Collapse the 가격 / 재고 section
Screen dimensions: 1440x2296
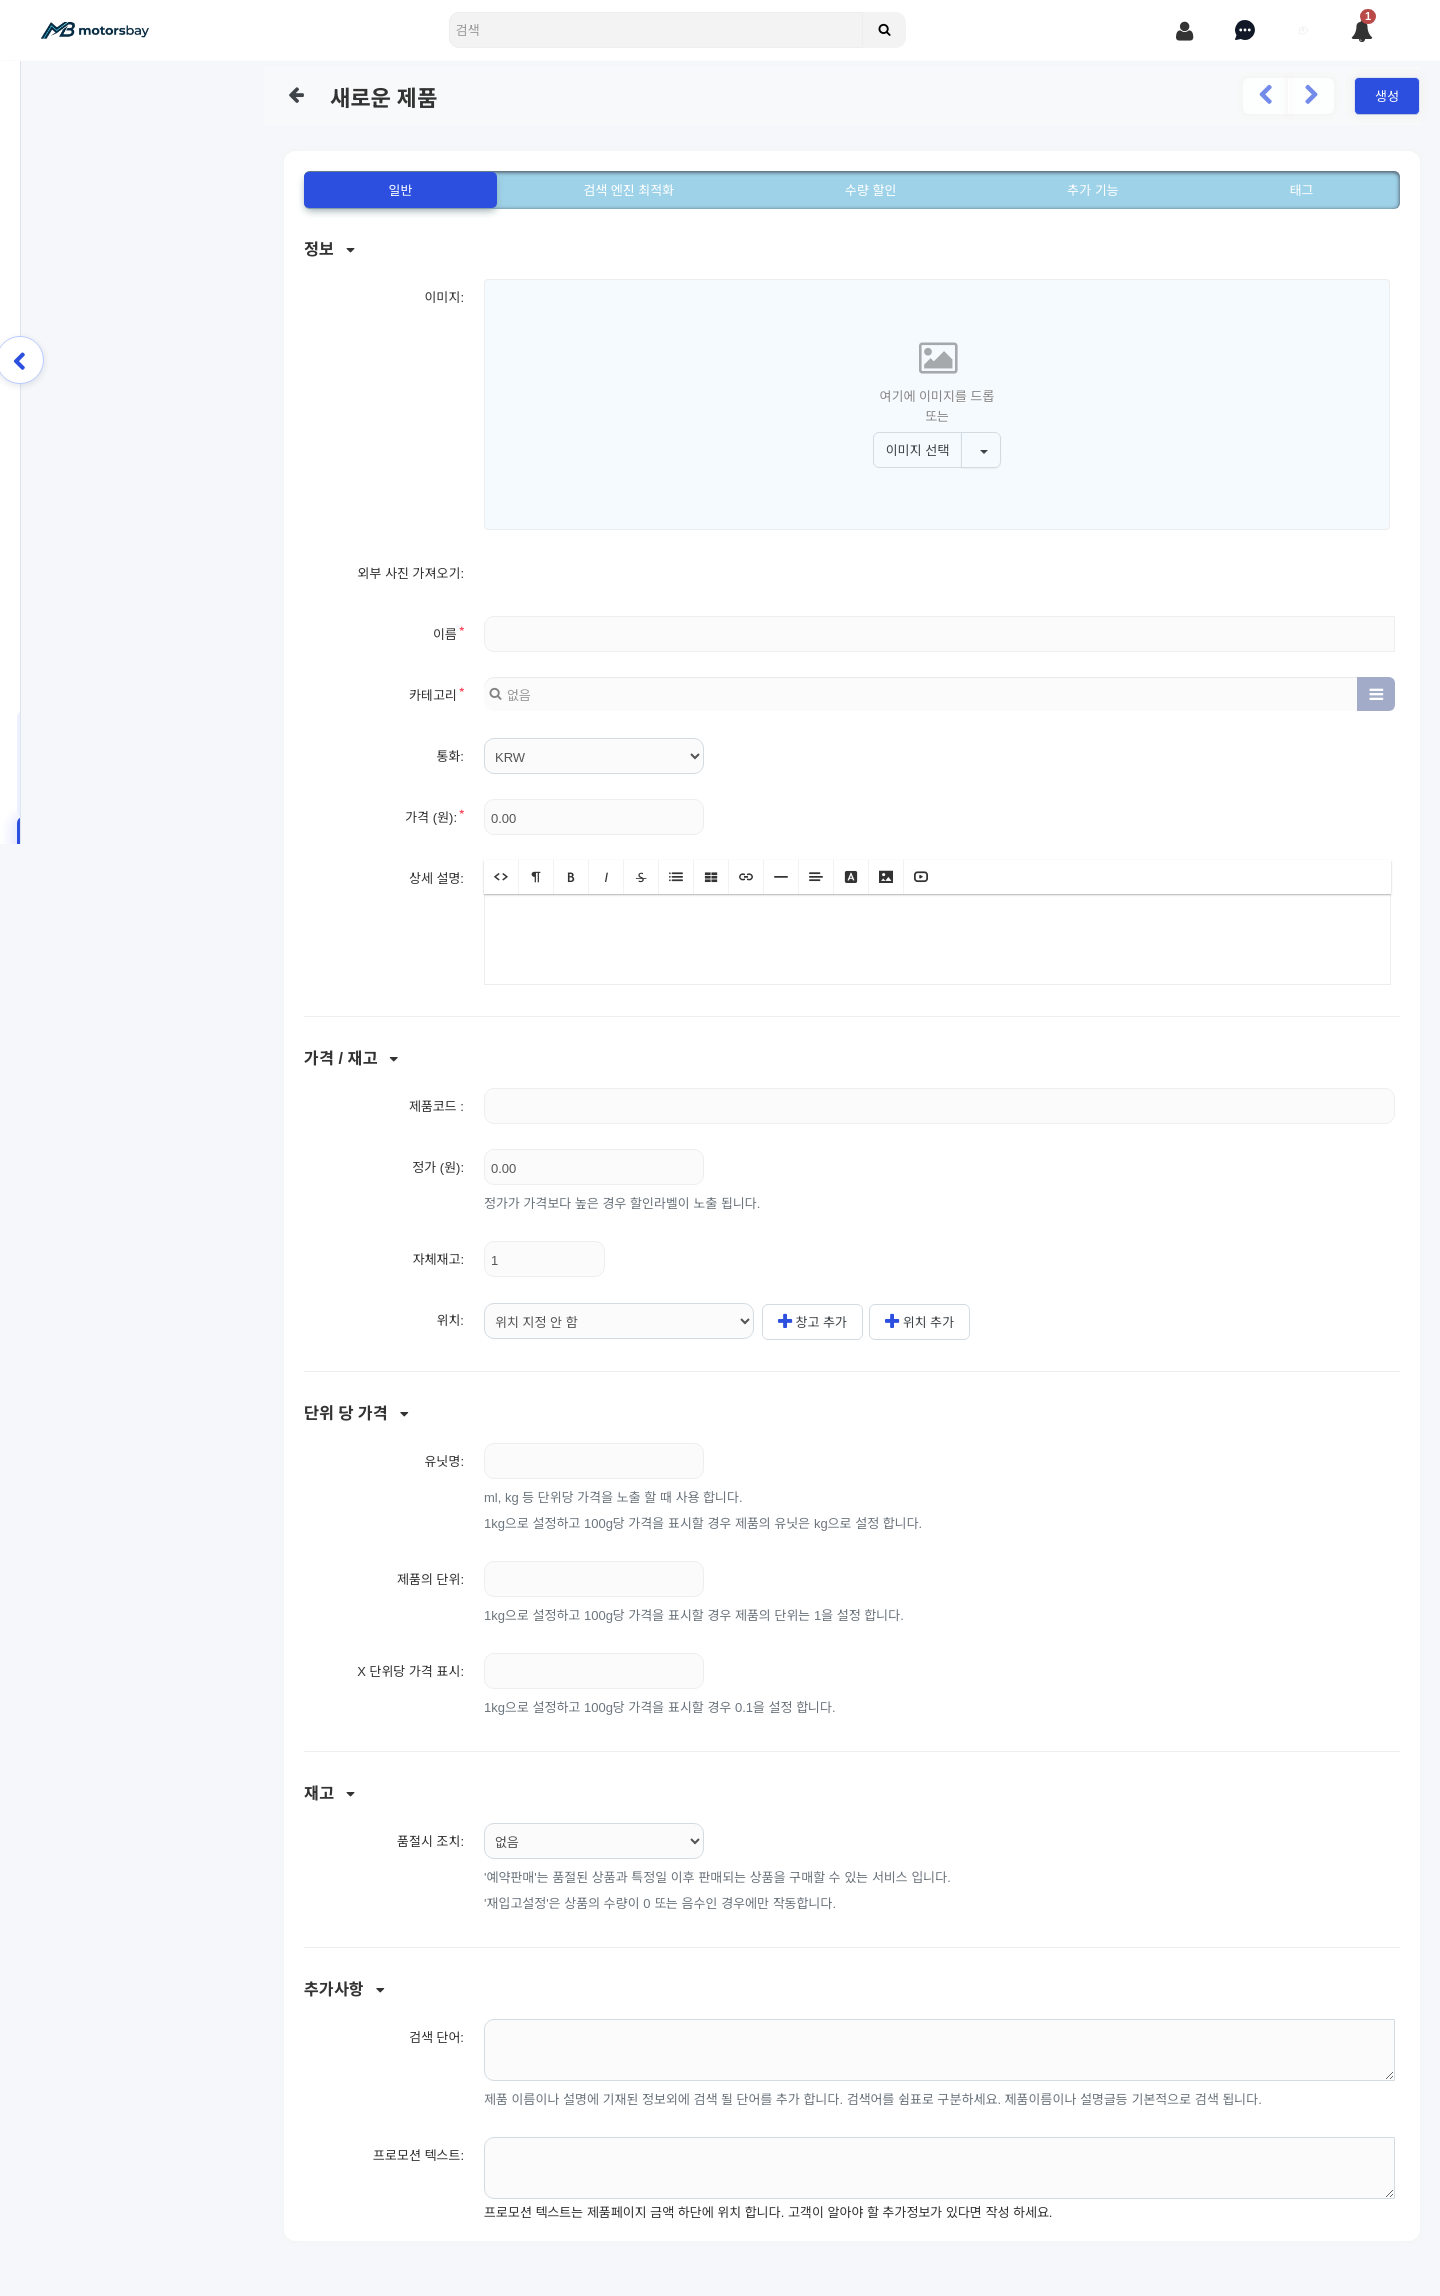click(x=351, y=1058)
